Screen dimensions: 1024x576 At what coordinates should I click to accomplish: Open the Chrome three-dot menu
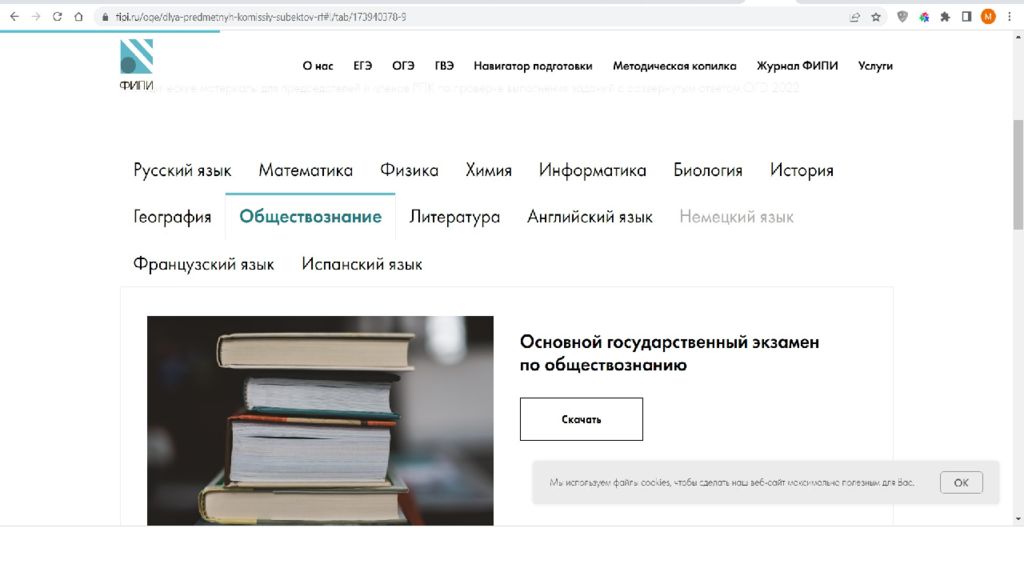1010,17
